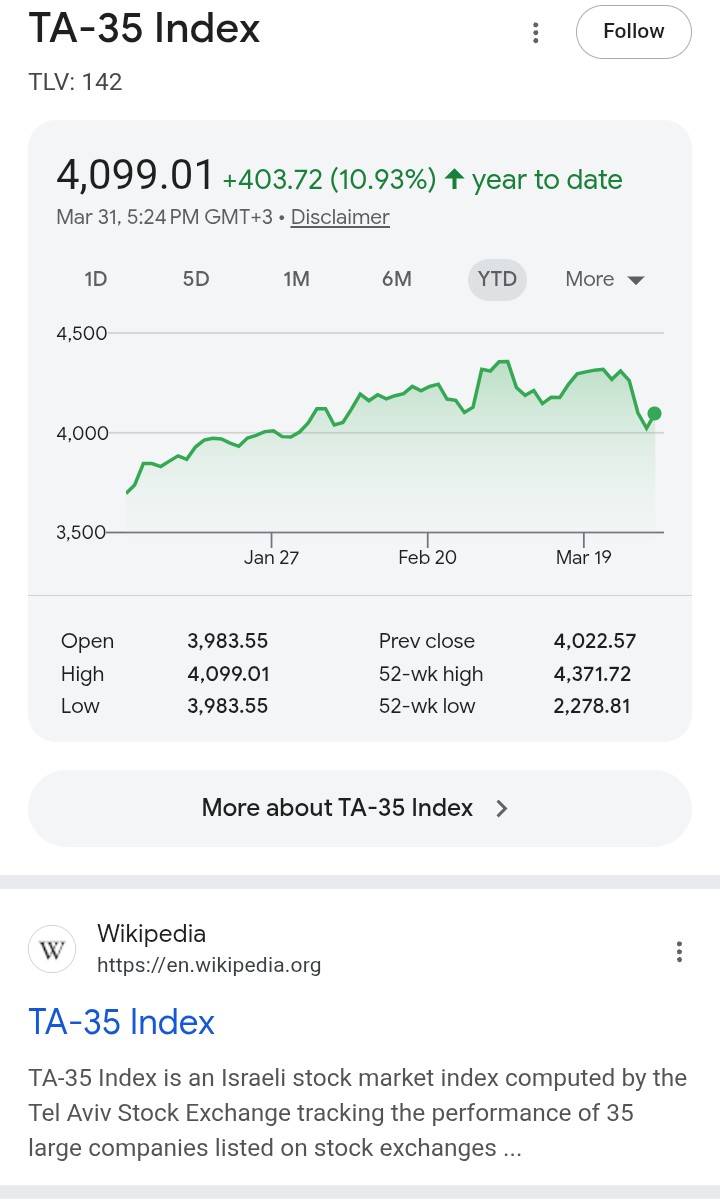Viewport: 720px width, 1201px height.
Task: Switch chart to 5D range
Action: click(196, 279)
